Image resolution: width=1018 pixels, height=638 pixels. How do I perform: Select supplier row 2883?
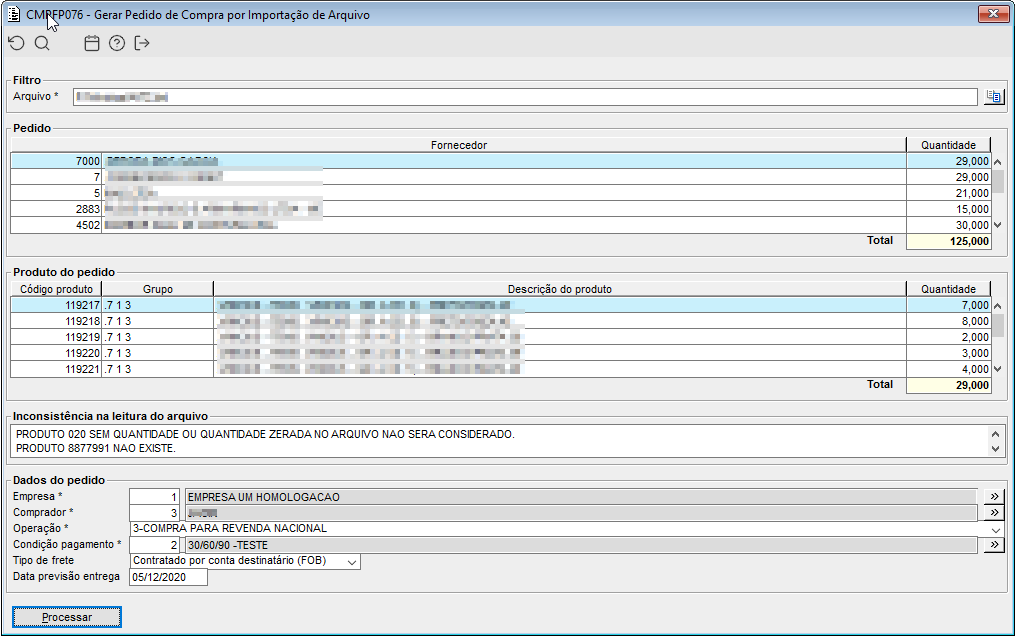pyautogui.click(x=501, y=209)
